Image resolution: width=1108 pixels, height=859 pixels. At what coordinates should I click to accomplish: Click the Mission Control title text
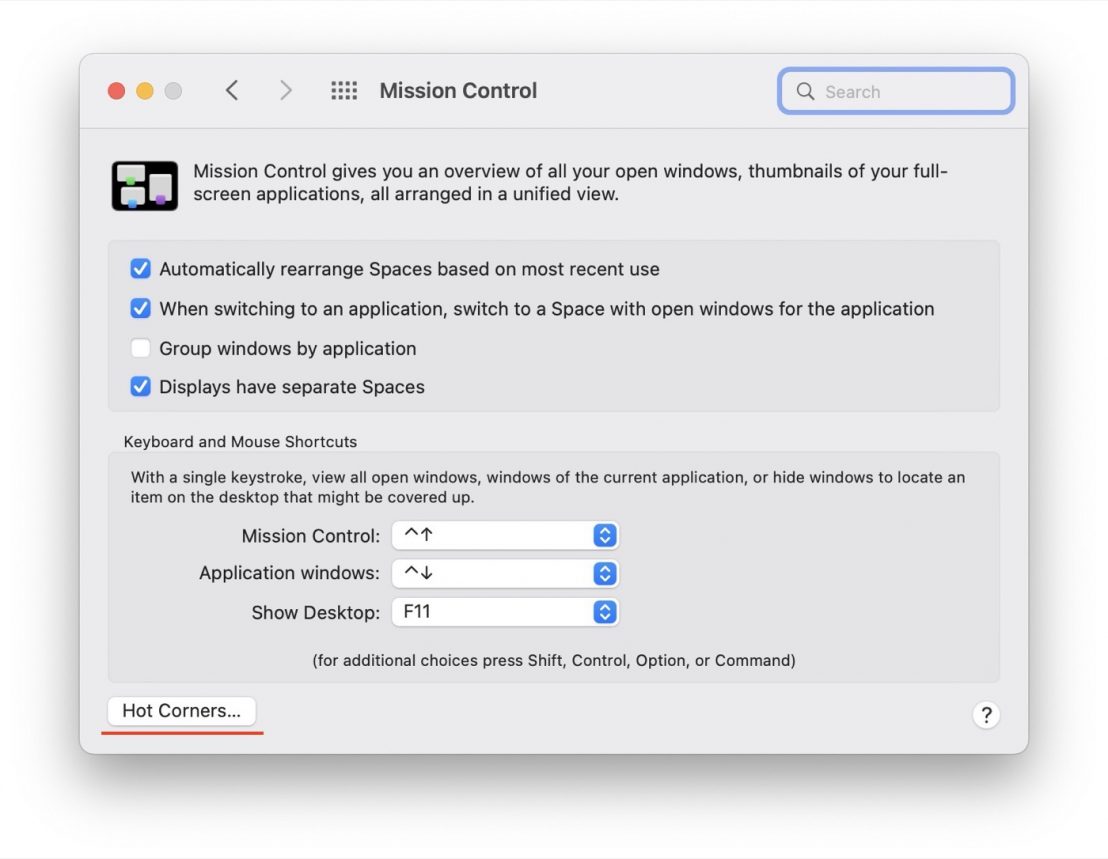click(x=457, y=90)
